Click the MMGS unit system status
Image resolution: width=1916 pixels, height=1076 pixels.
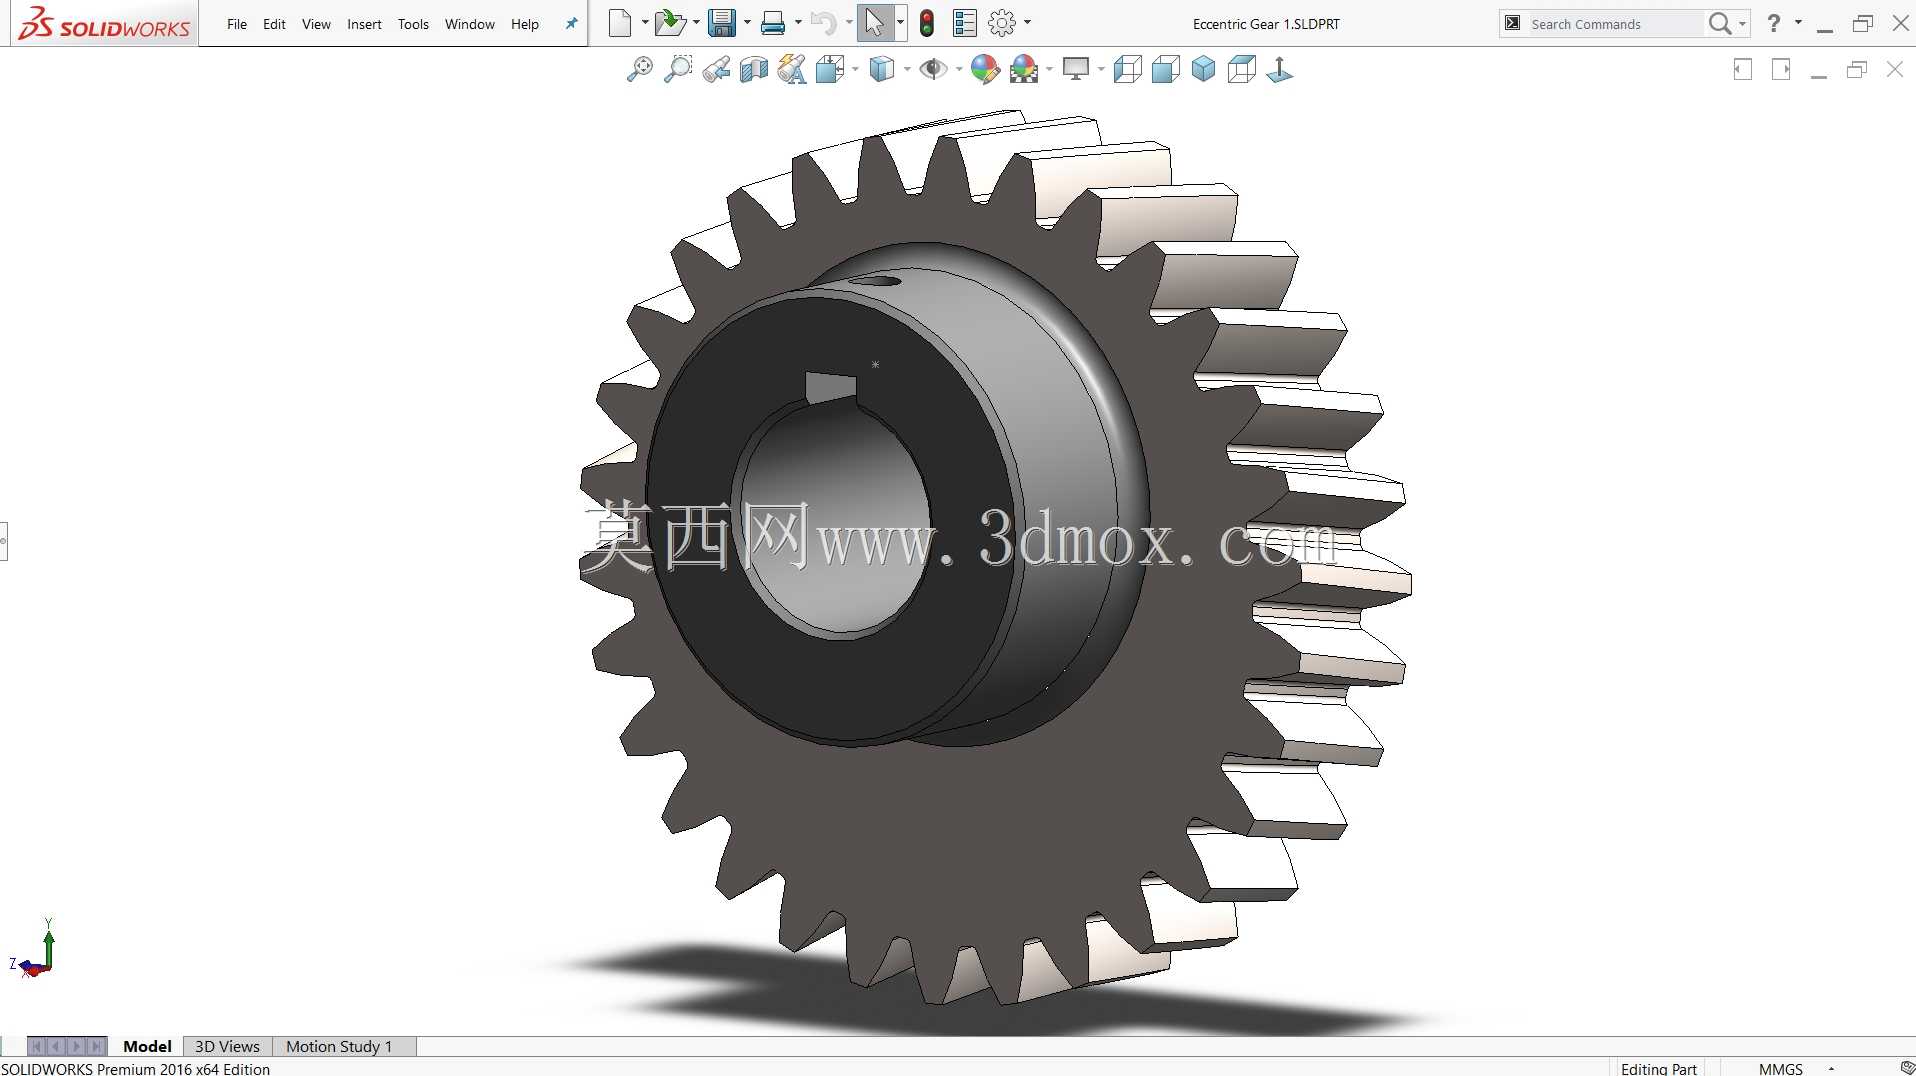1780,1068
